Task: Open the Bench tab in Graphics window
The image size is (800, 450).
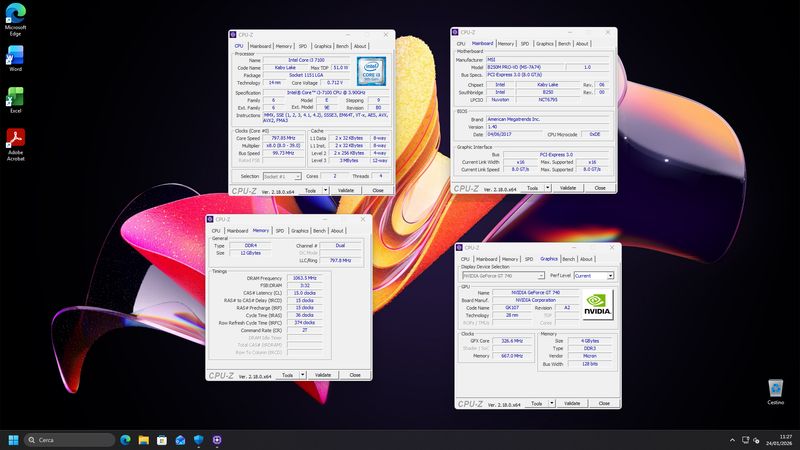Action: coord(568,259)
